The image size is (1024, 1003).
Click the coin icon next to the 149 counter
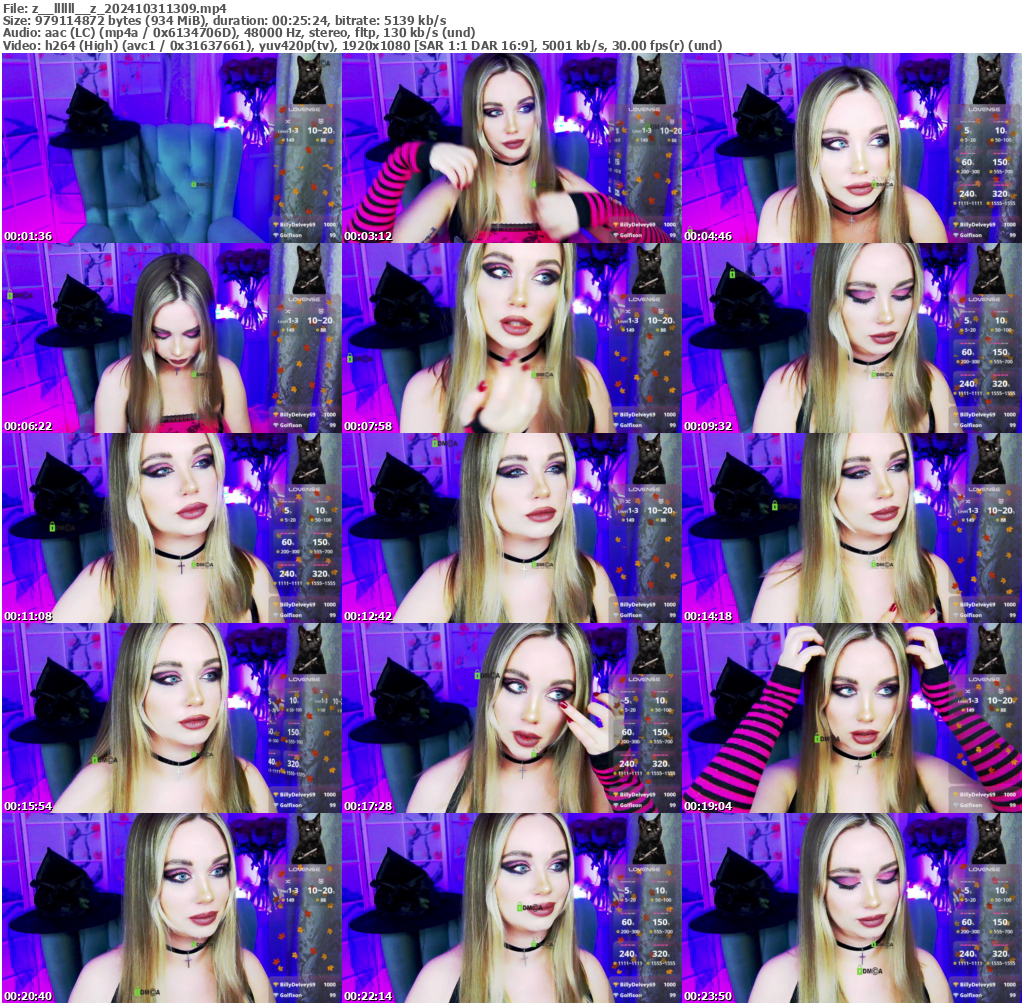(x=283, y=139)
